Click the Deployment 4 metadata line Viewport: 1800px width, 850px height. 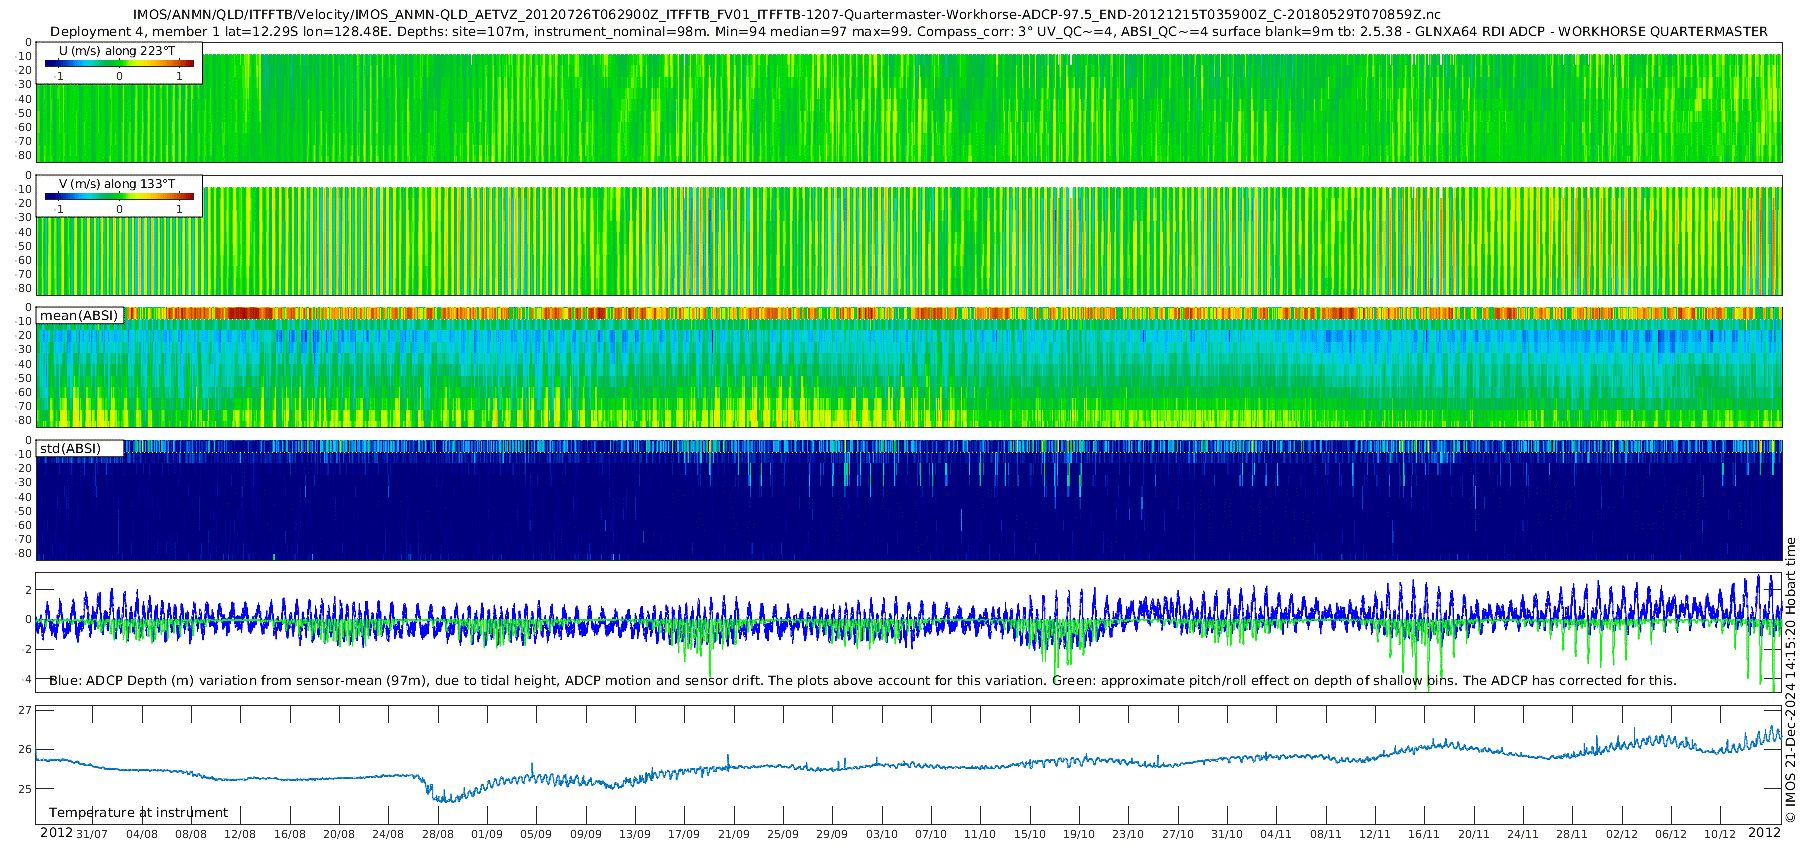(x=908, y=32)
